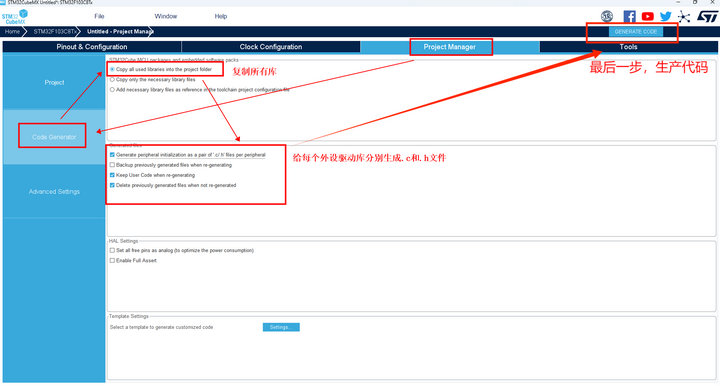The width and height of the screenshot is (720, 386).
Task: Open the Facebook icon link
Action: coord(630,17)
